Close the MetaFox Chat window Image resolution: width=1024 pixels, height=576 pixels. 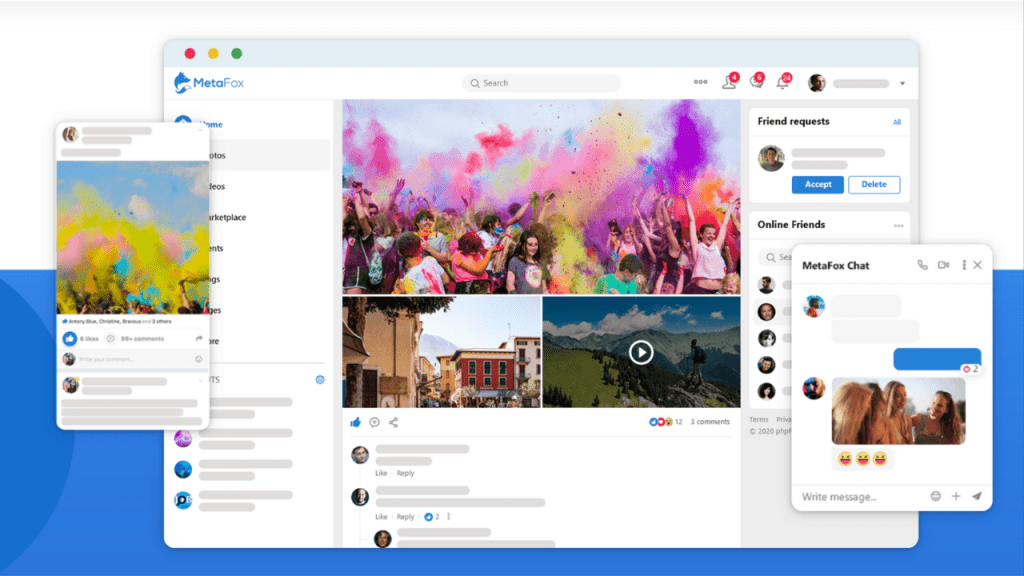[x=978, y=265]
